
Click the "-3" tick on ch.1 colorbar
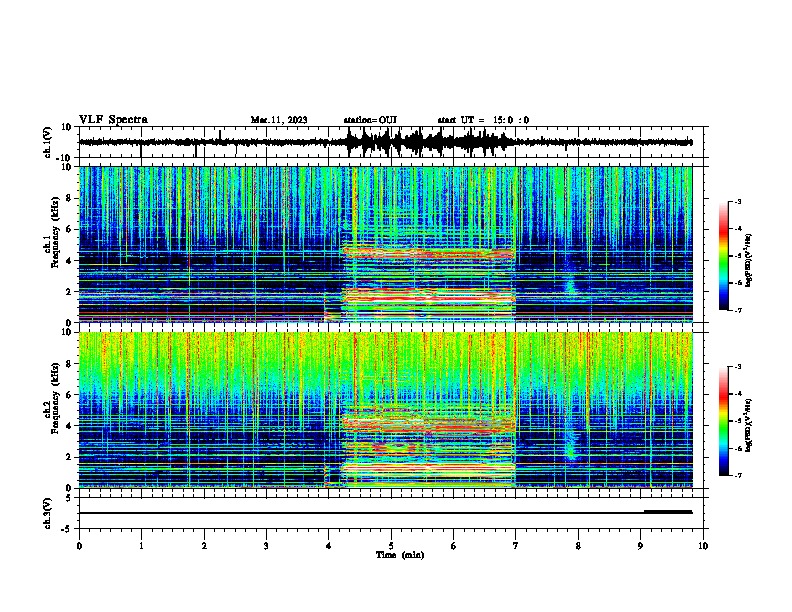(737, 201)
